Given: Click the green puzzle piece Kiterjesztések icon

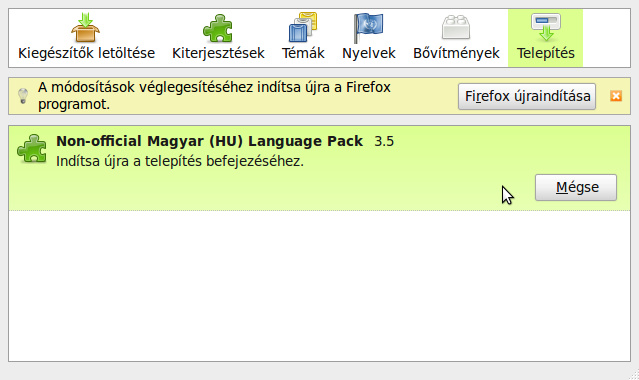Looking at the screenshot, I should point(218,28).
